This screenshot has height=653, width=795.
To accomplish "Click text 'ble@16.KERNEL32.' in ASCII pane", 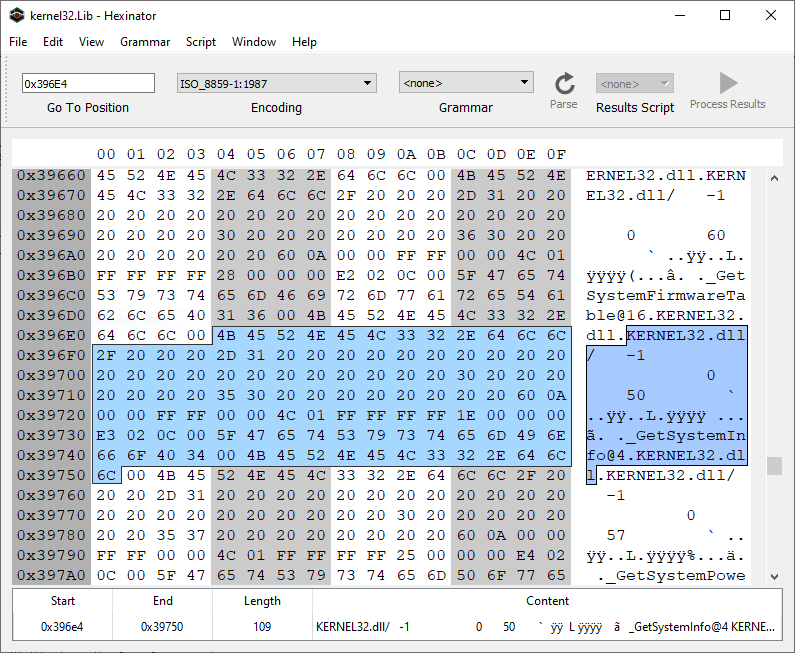I will click(x=666, y=315).
